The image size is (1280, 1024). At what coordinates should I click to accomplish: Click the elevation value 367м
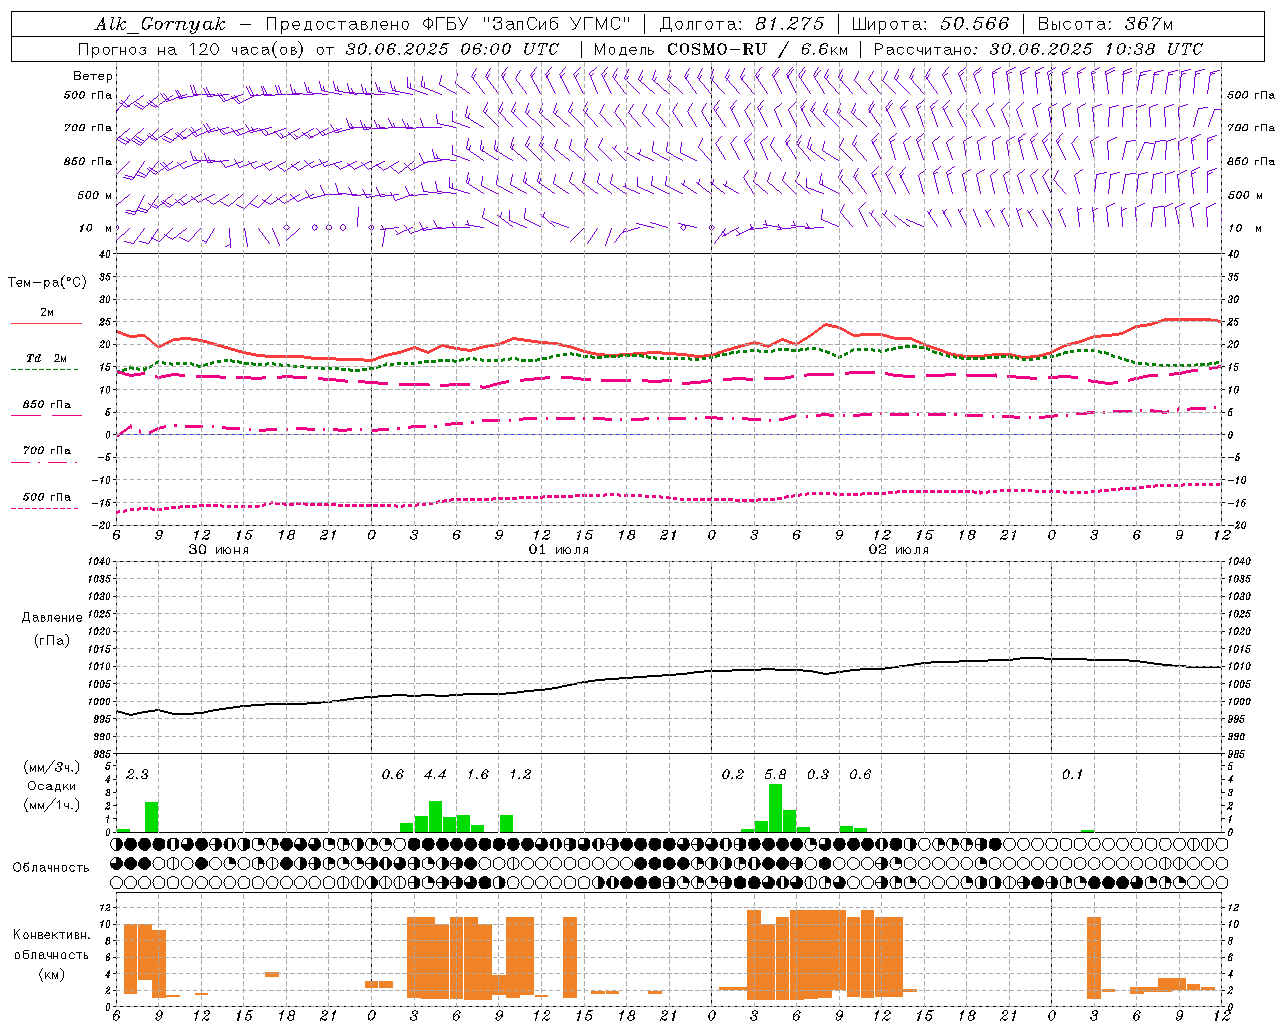(x=1148, y=24)
